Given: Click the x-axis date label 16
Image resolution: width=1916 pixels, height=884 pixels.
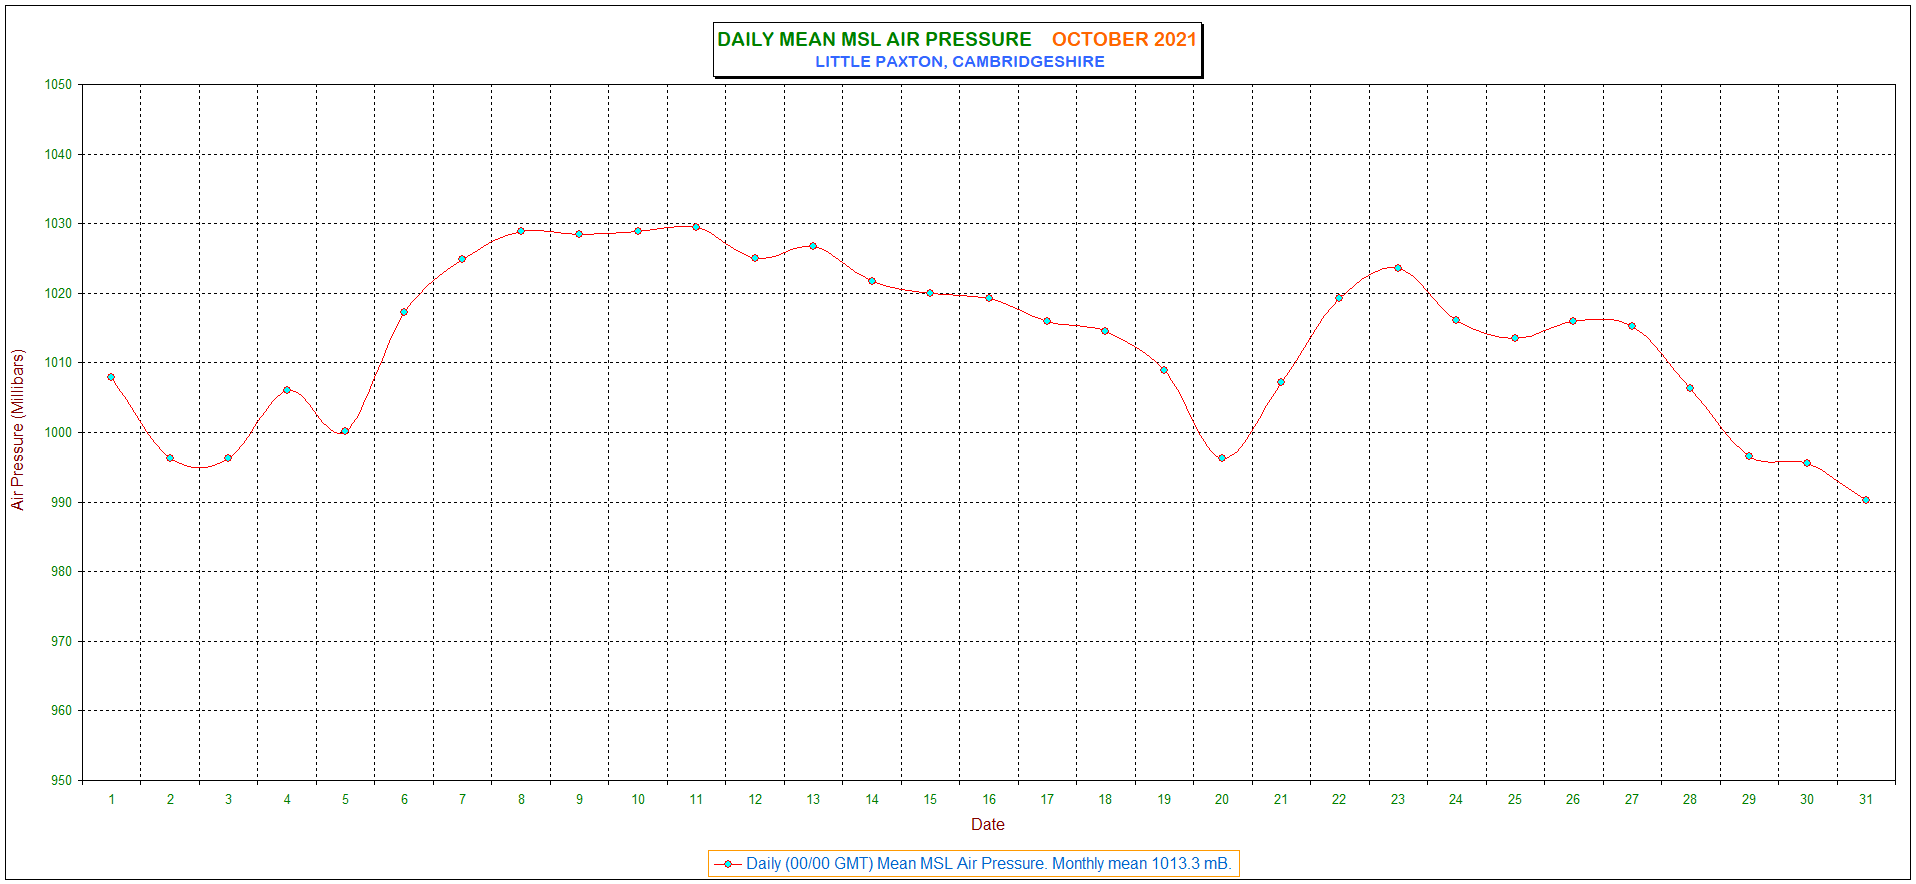Looking at the screenshot, I should click(x=989, y=800).
